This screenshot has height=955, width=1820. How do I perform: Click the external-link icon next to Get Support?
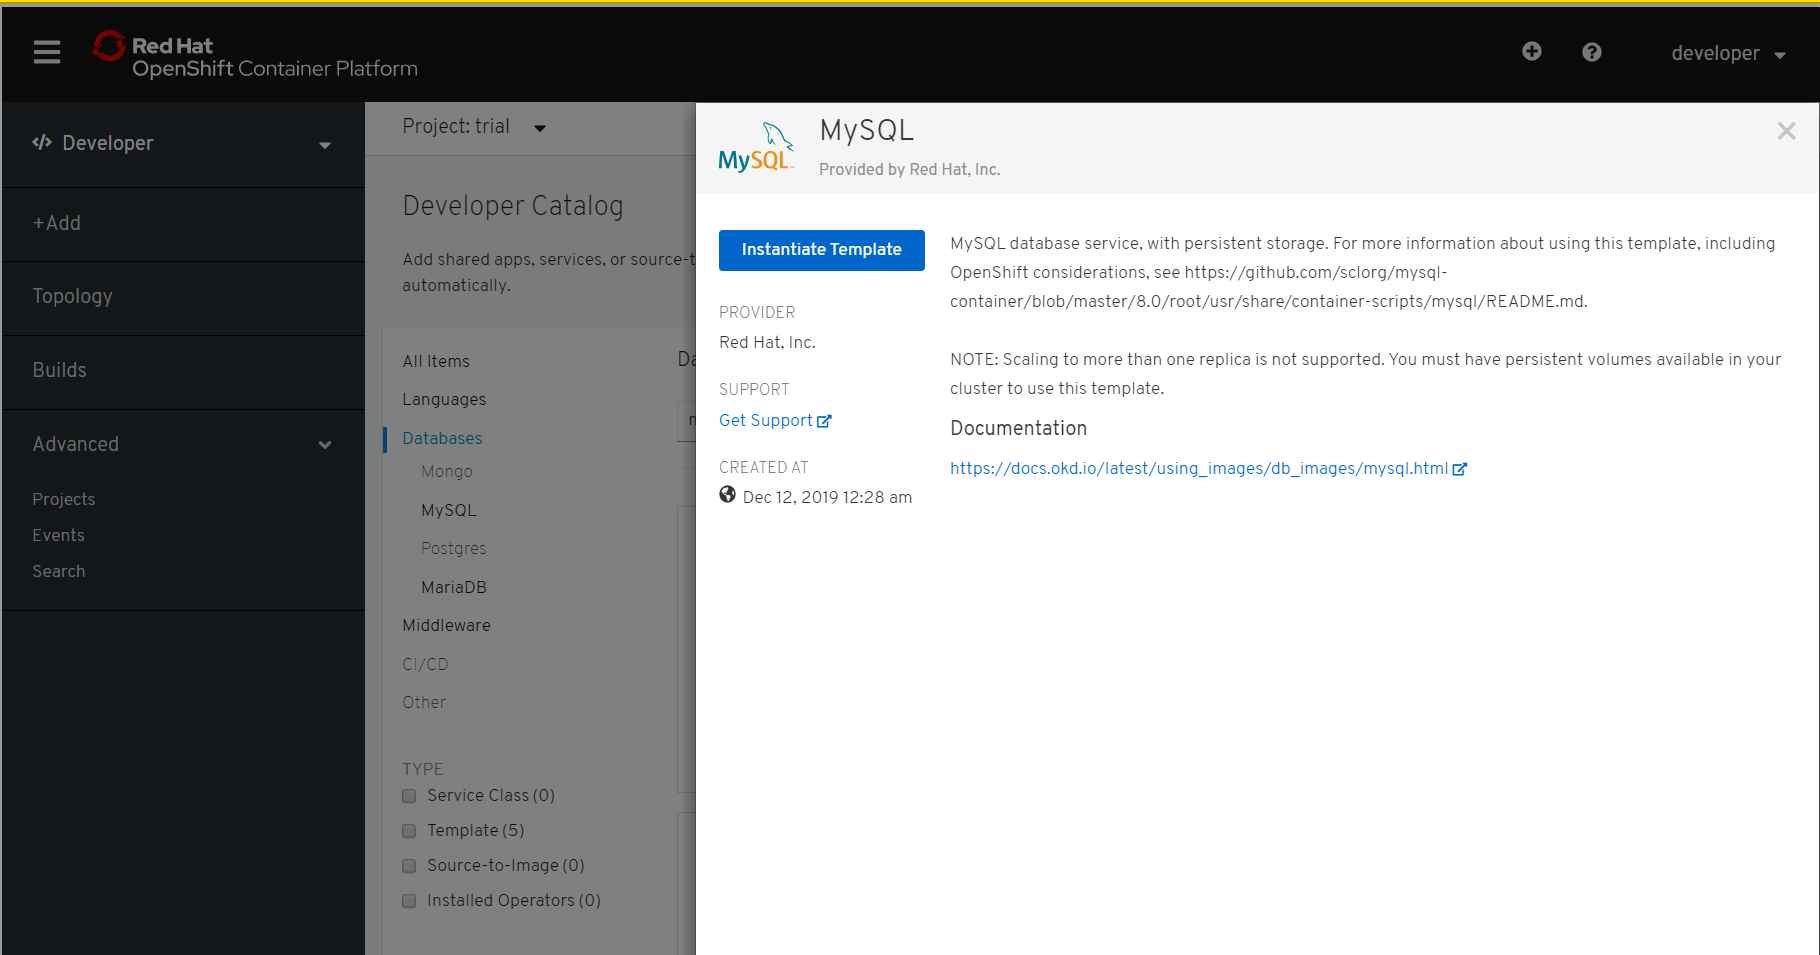pos(824,420)
